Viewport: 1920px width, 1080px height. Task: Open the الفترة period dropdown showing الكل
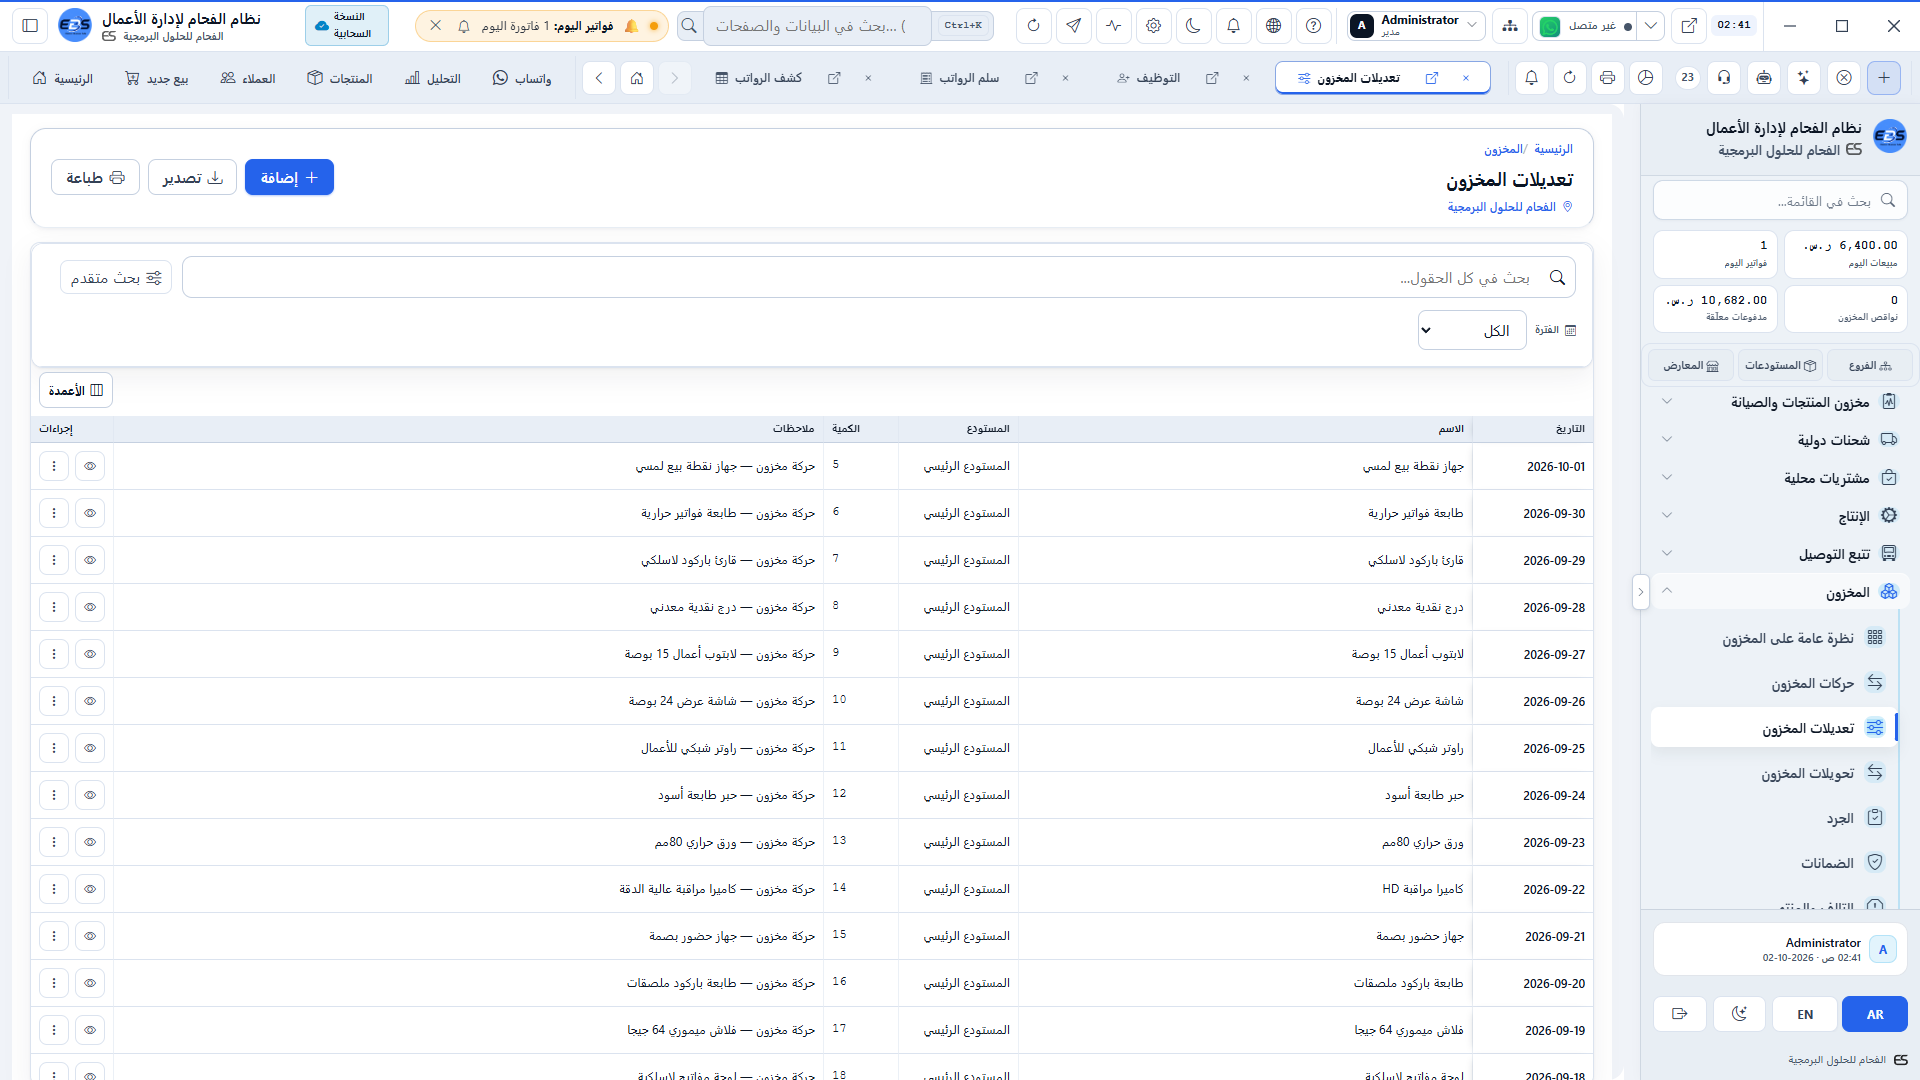pos(1472,330)
